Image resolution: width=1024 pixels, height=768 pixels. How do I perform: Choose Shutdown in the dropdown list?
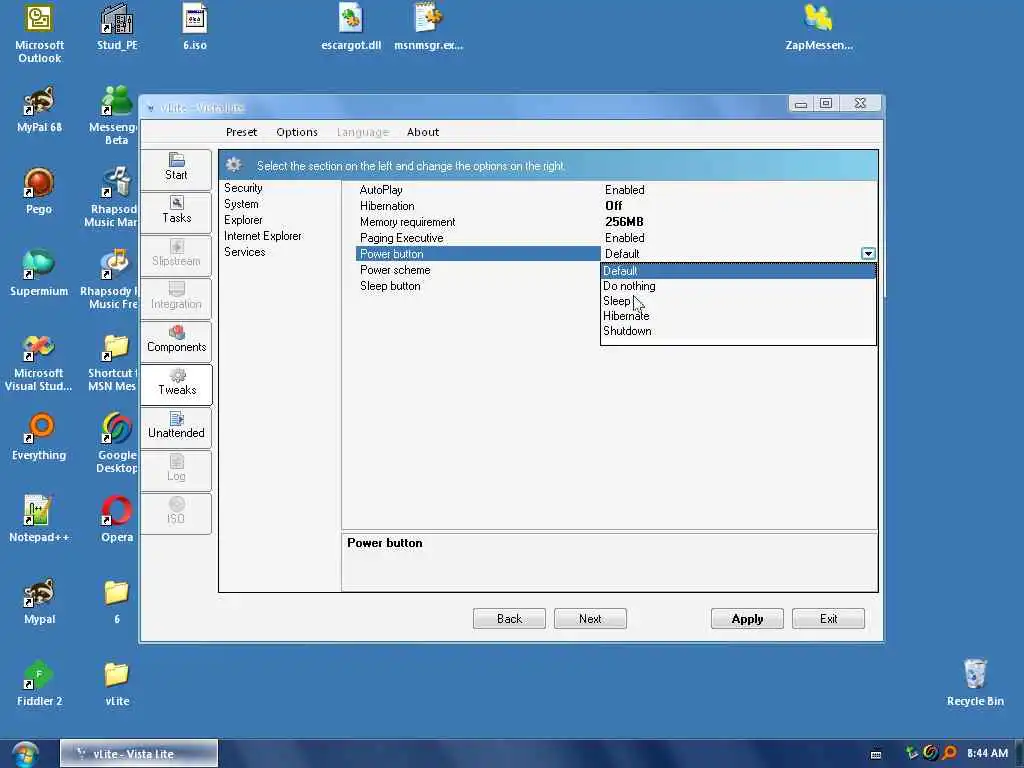click(738, 331)
